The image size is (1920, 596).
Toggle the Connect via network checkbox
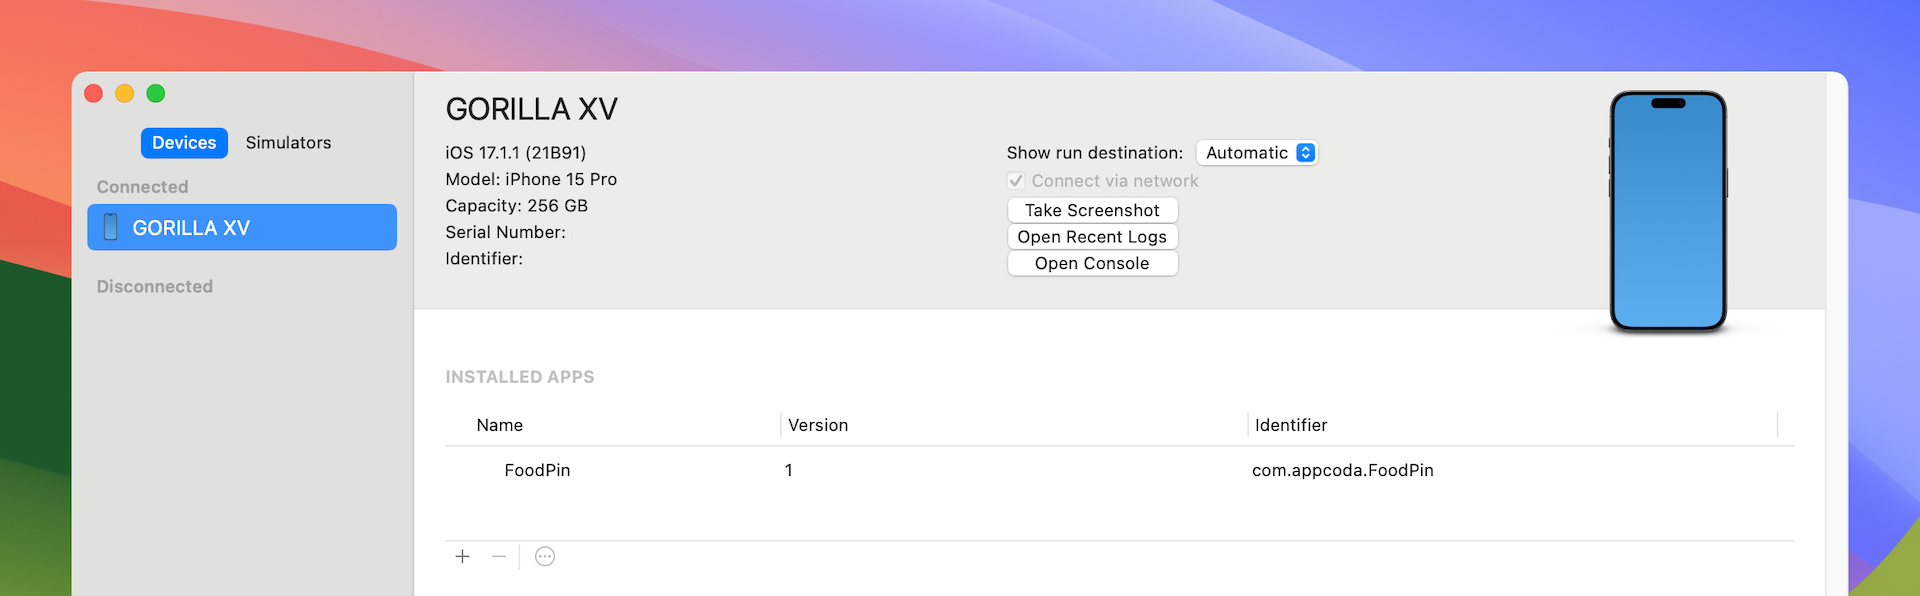[x=1016, y=181]
